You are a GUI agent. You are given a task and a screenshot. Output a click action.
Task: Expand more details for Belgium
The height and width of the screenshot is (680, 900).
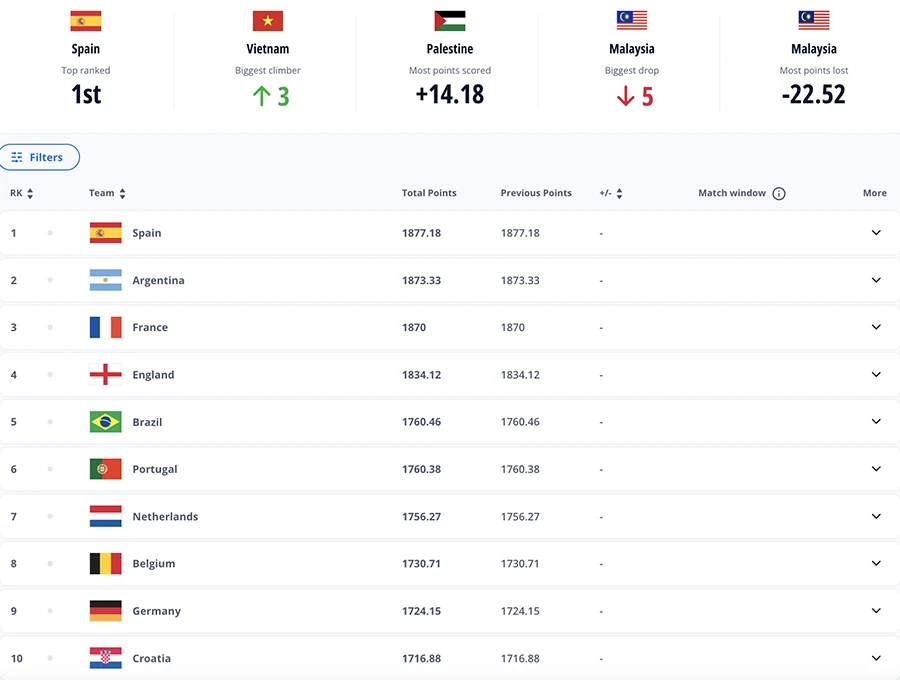coord(876,564)
